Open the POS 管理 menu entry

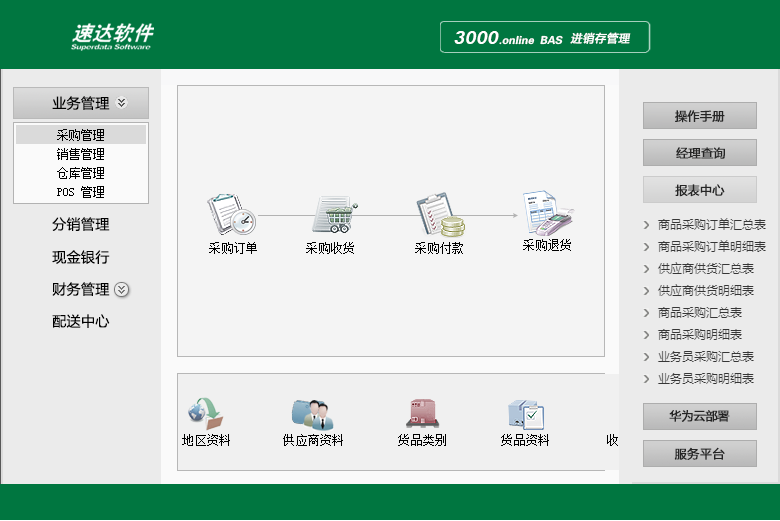pos(81,192)
